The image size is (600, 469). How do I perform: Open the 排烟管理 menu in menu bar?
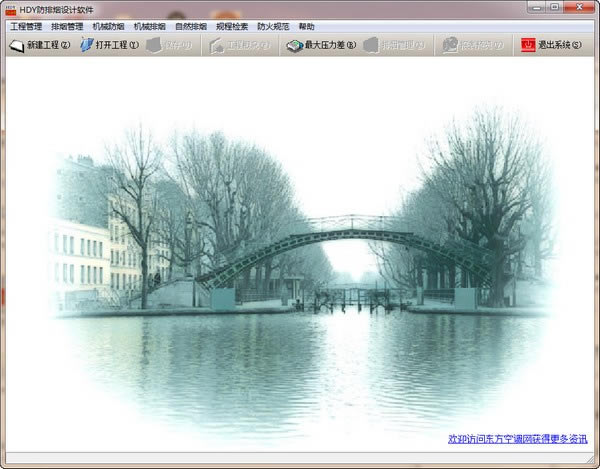(67, 26)
